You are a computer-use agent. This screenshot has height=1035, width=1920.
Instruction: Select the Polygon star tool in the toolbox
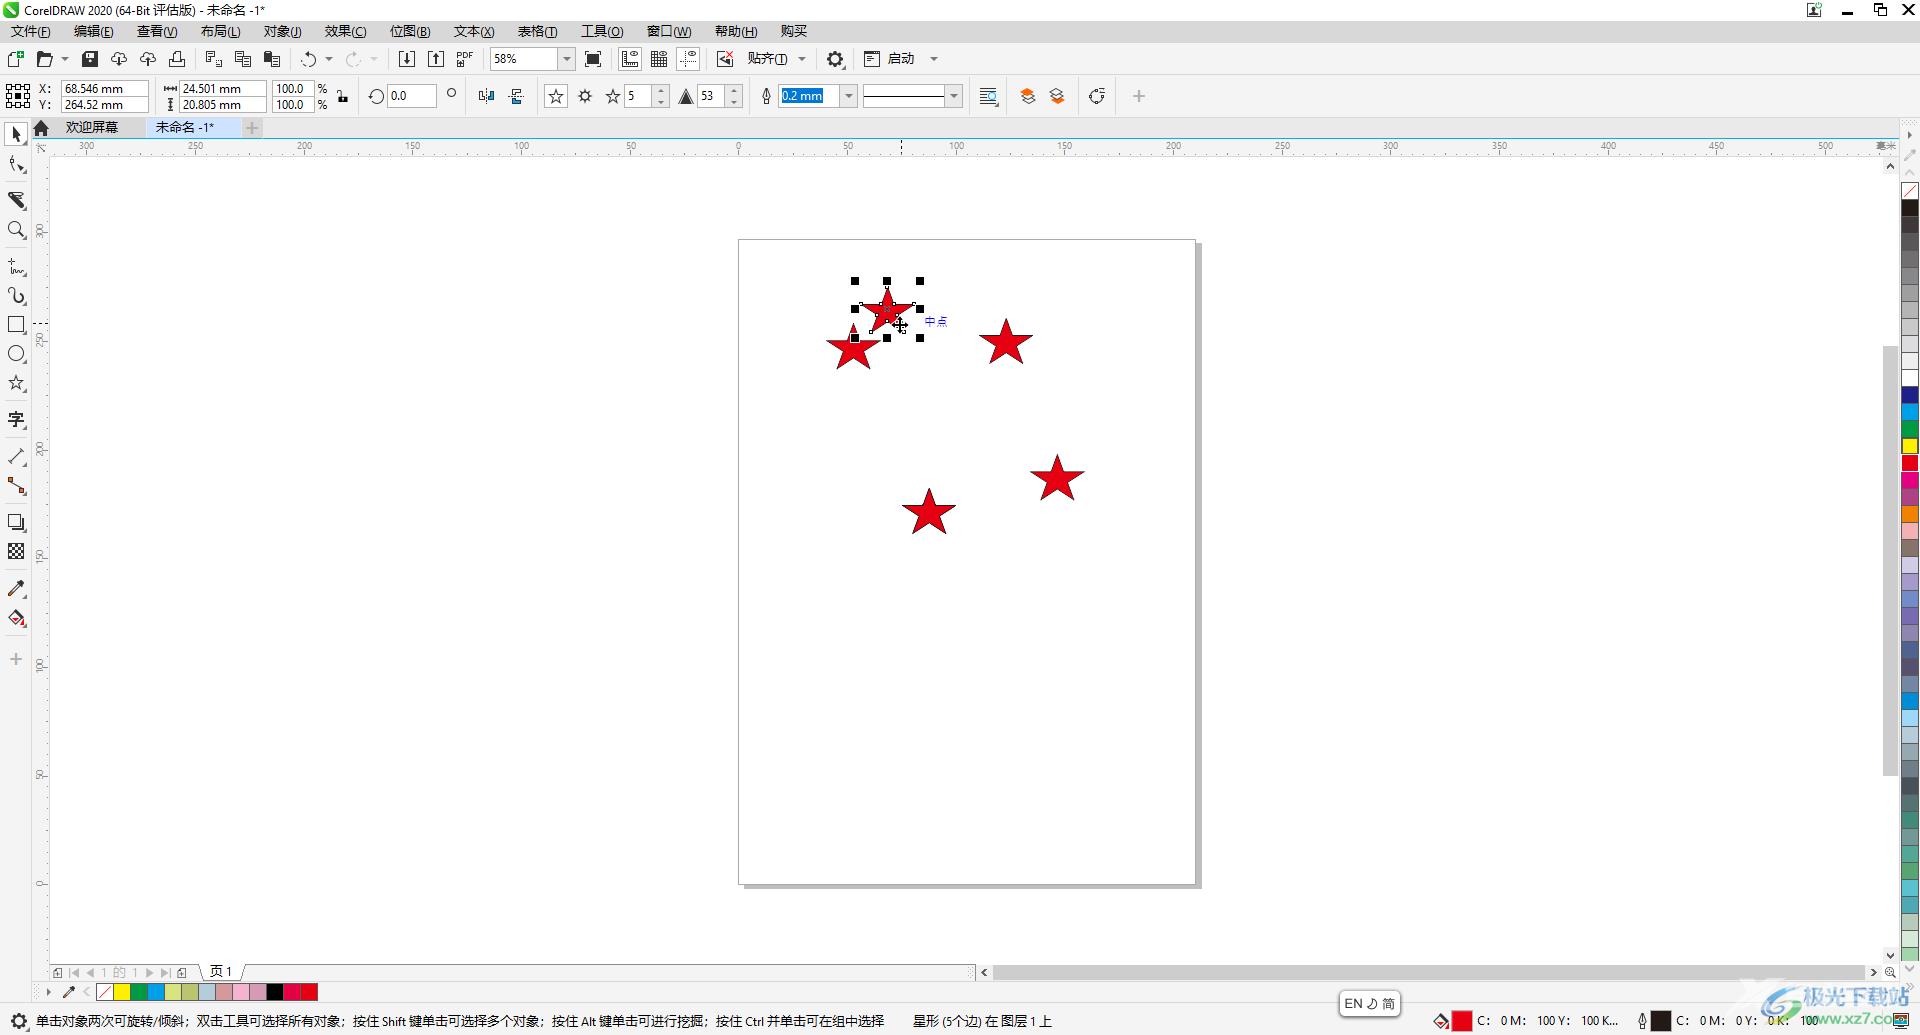[16, 384]
